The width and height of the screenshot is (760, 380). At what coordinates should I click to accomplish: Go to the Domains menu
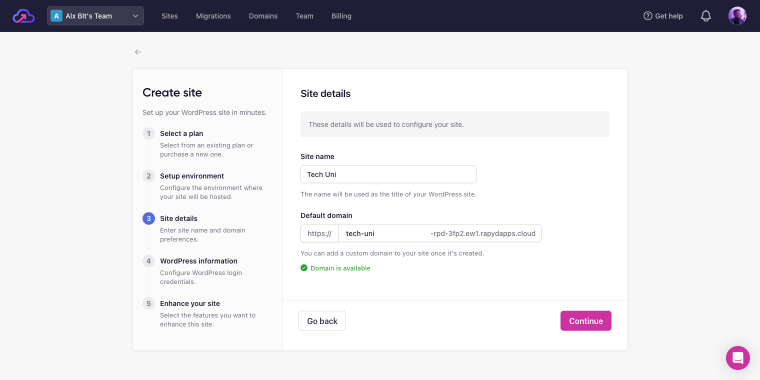(x=263, y=16)
